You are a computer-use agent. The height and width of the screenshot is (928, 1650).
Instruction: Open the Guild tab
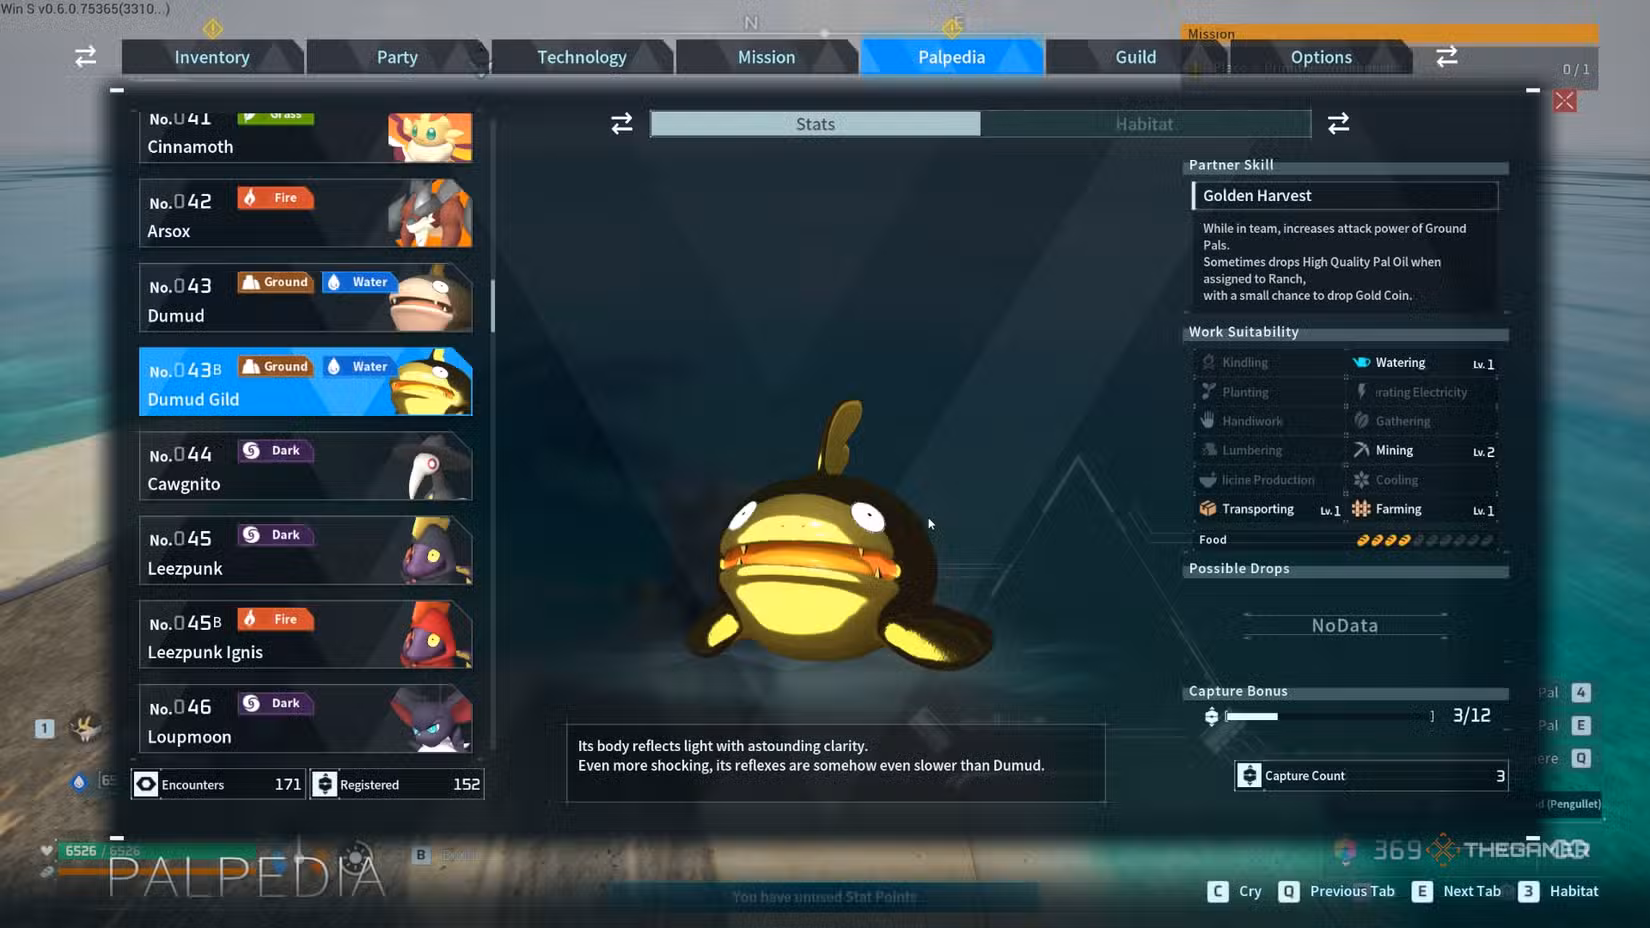coord(1136,57)
